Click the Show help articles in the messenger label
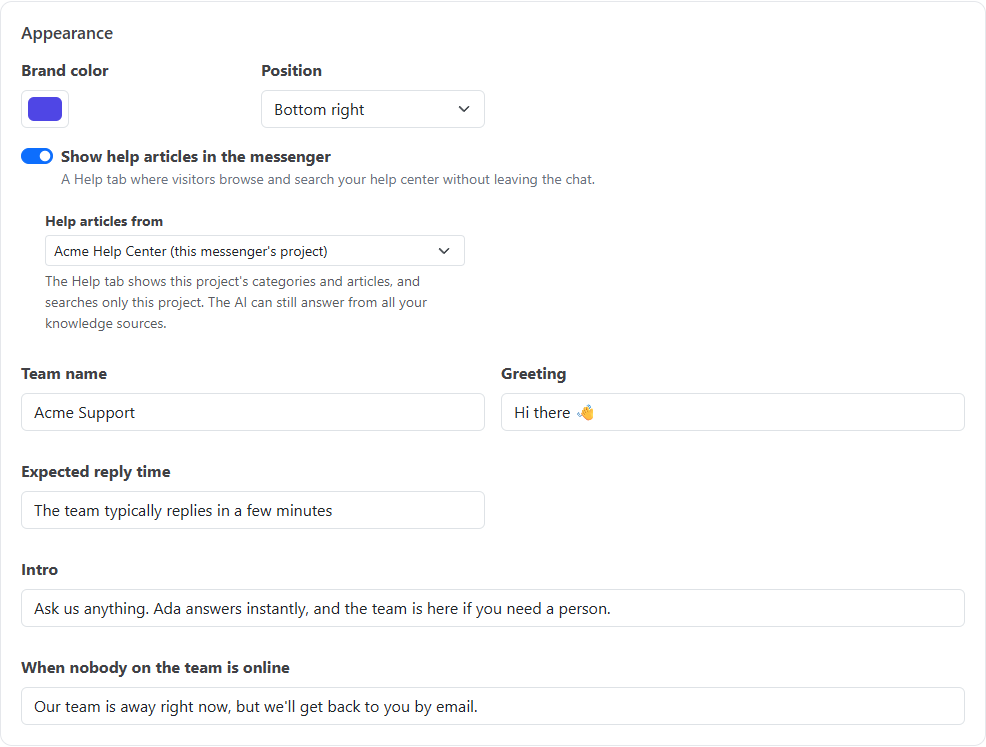 click(x=196, y=157)
